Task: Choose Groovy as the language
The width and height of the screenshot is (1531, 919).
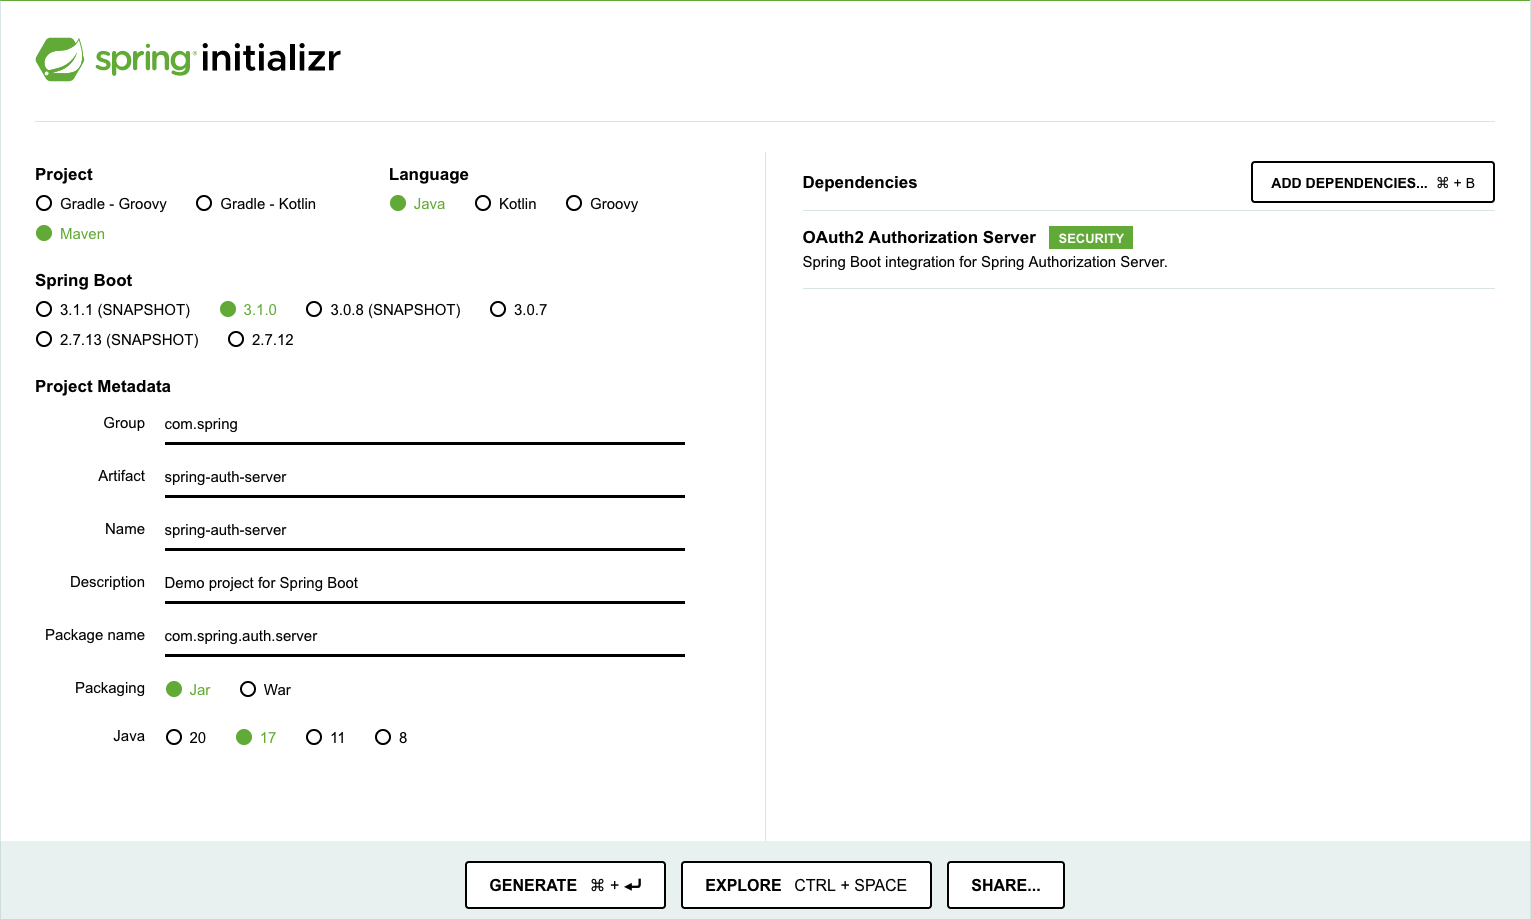Action: [x=574, y=204]
